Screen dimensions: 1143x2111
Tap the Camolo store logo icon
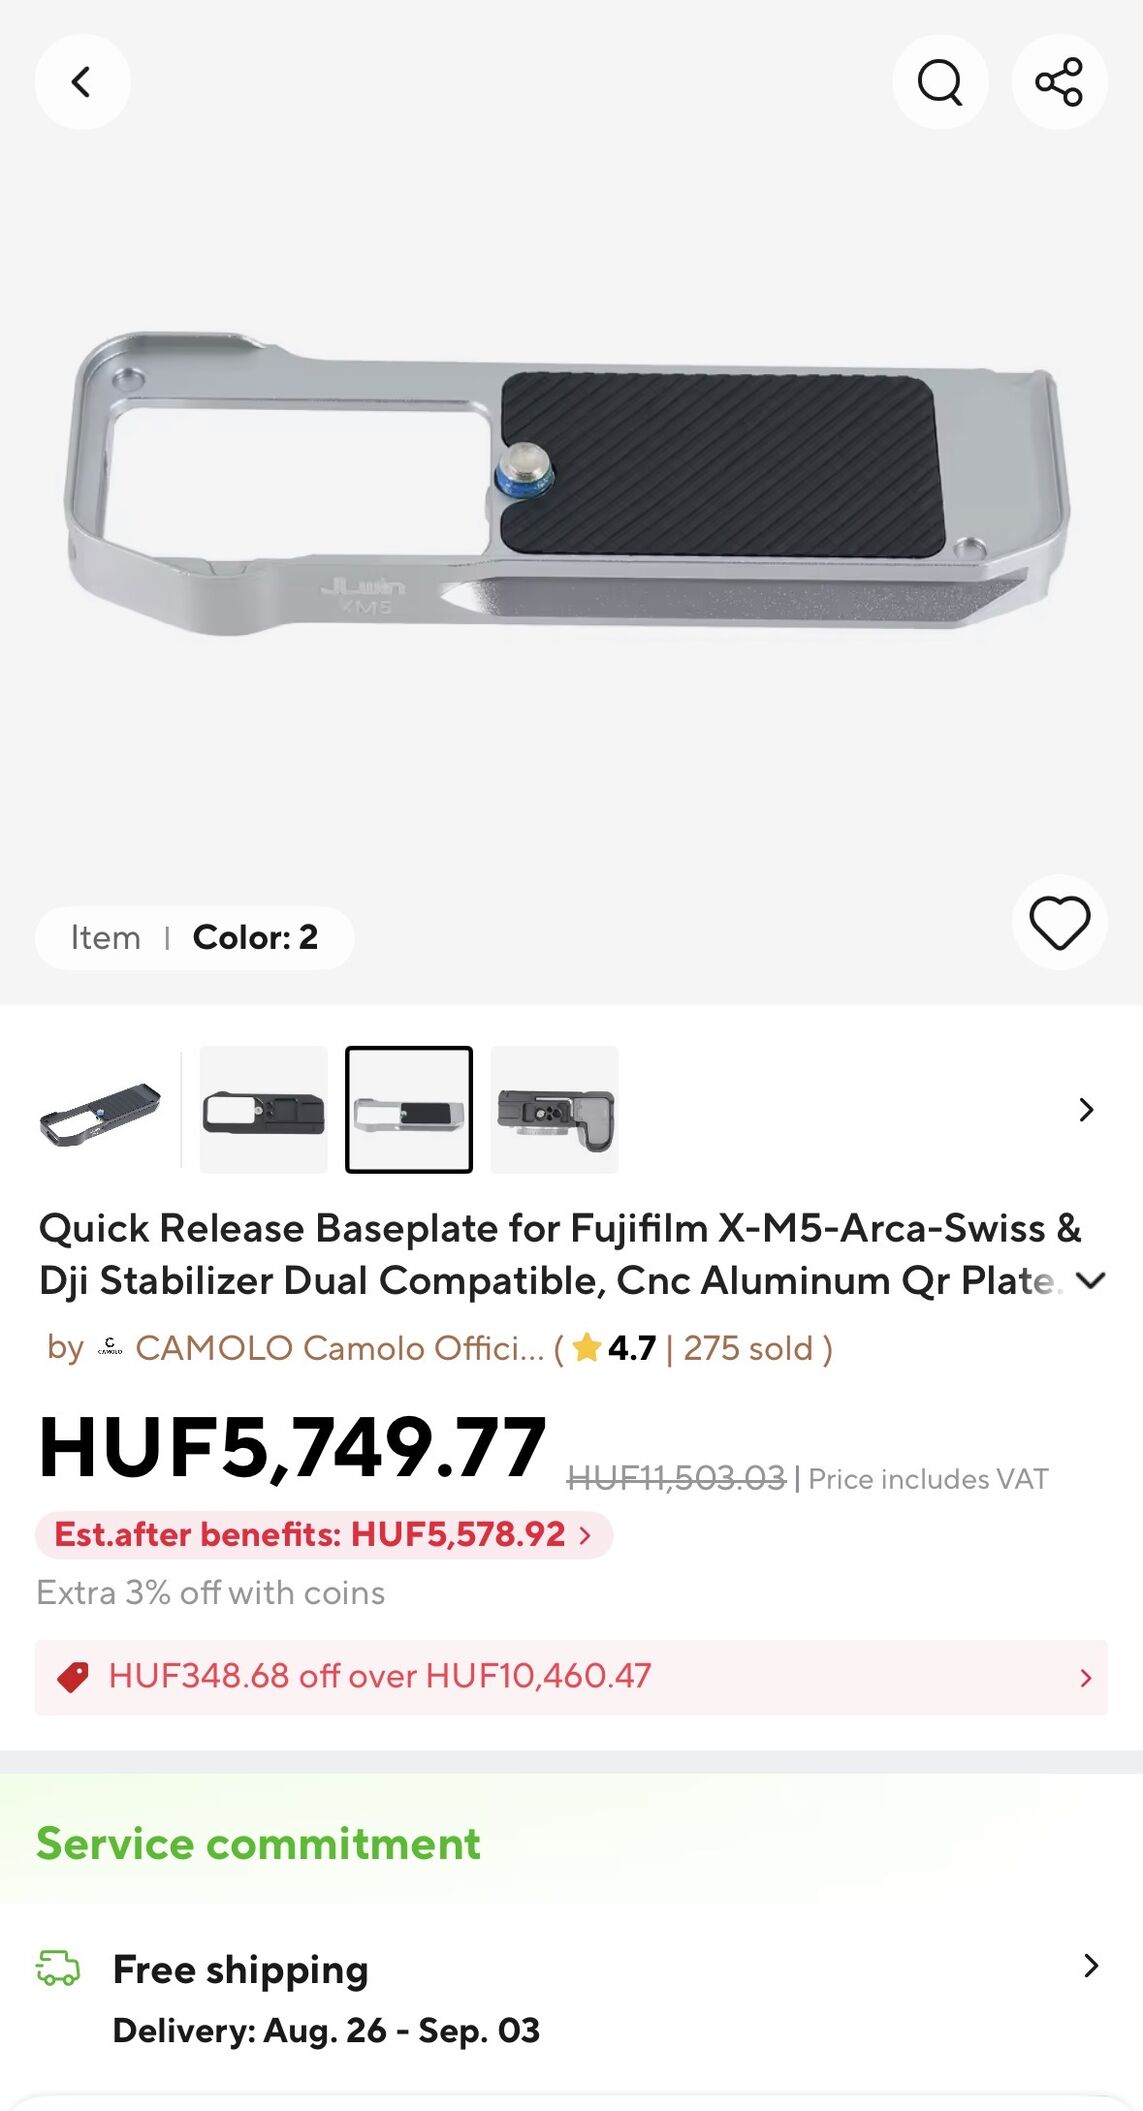coord(110,1348)
